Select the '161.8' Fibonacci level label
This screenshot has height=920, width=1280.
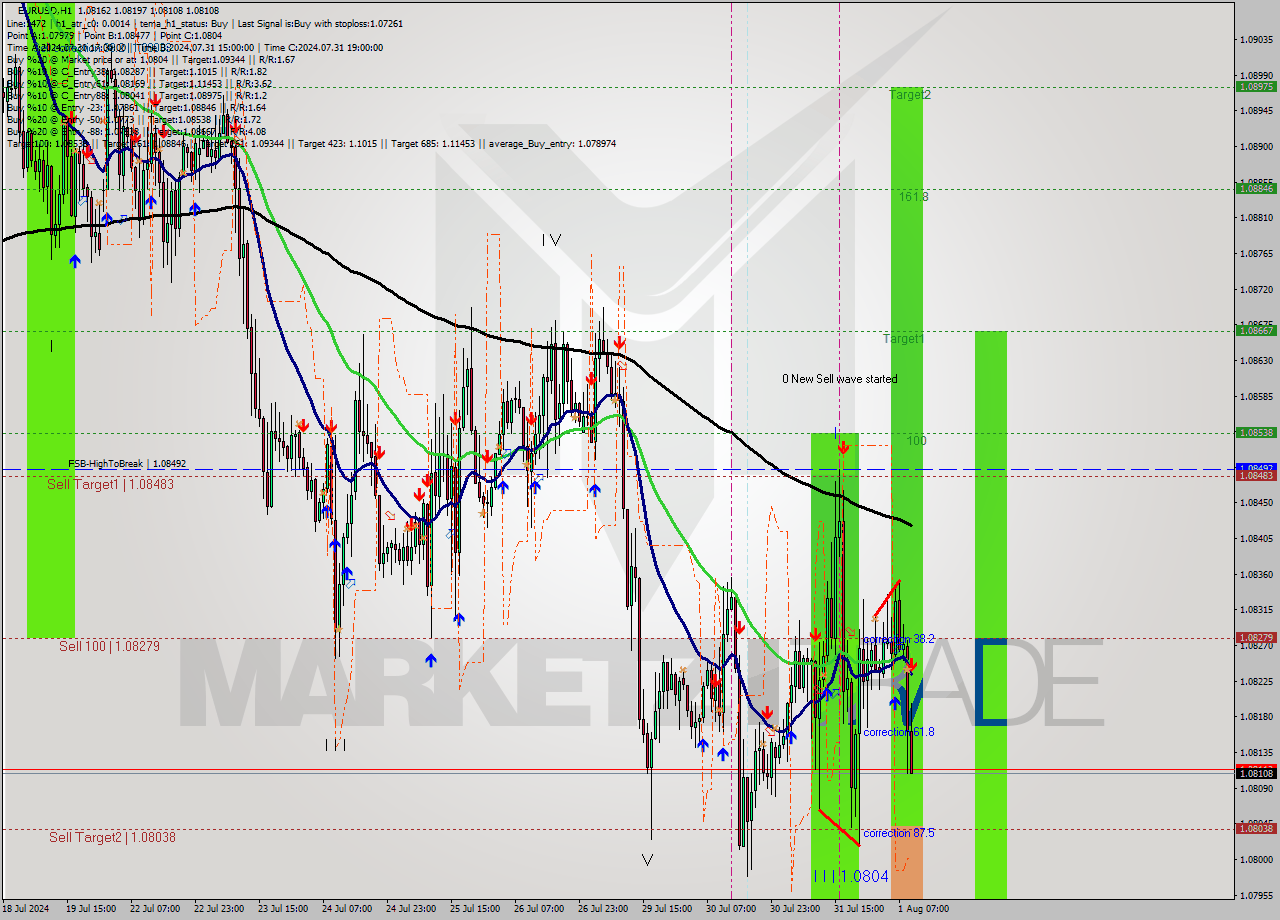913,197
